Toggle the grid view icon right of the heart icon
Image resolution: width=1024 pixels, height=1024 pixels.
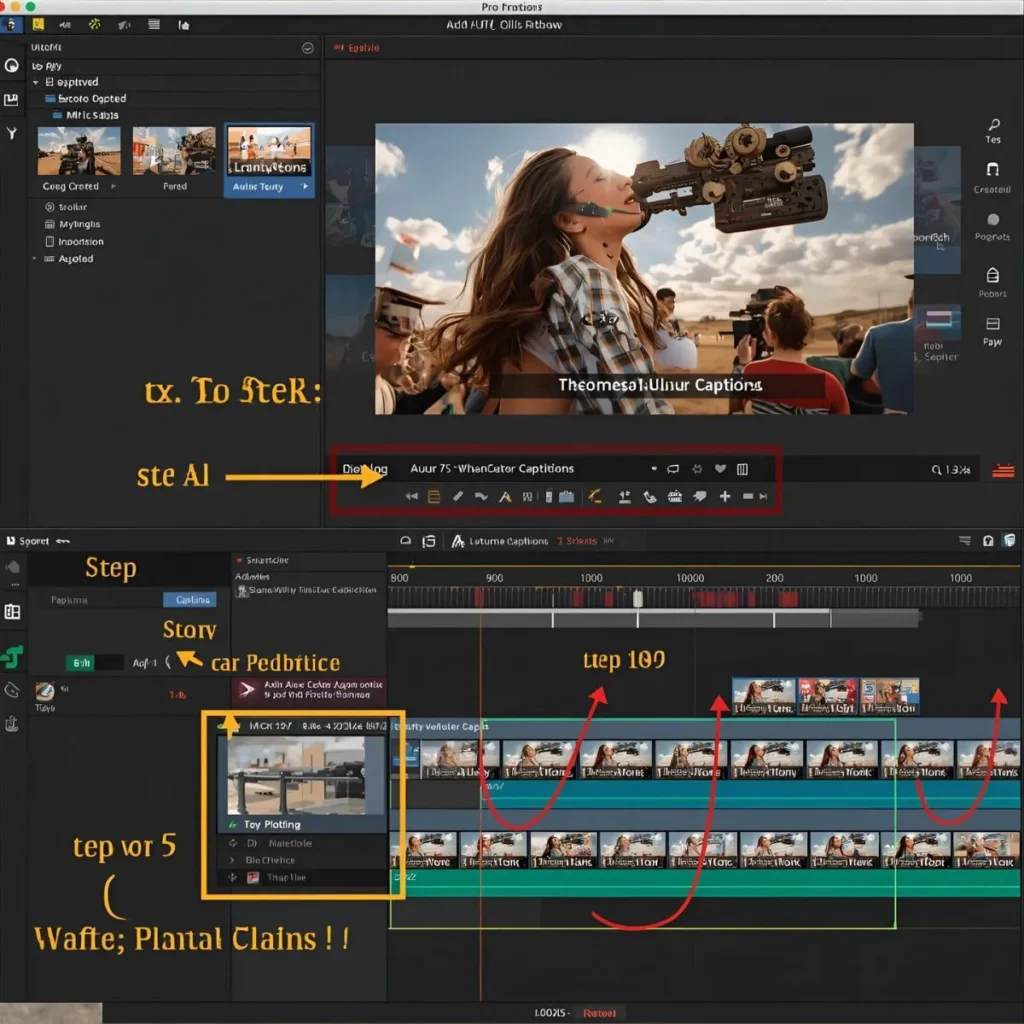pyautogui.click(x=742, y=469)
